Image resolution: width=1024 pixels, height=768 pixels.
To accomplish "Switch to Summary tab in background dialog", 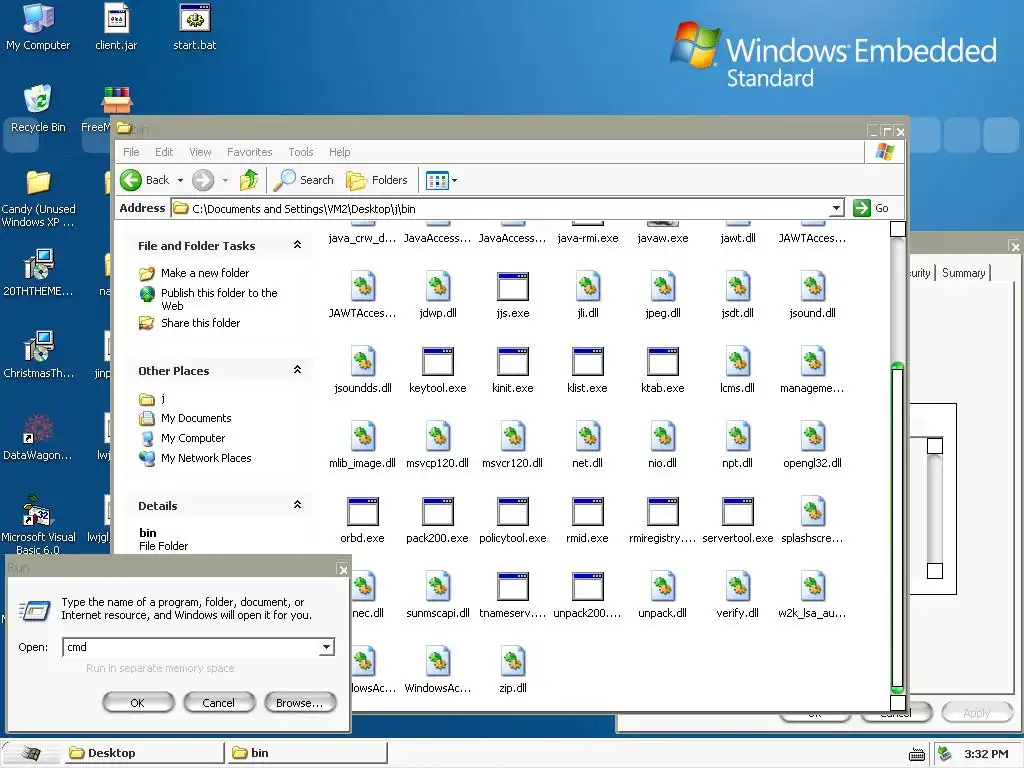I will 963,273.
